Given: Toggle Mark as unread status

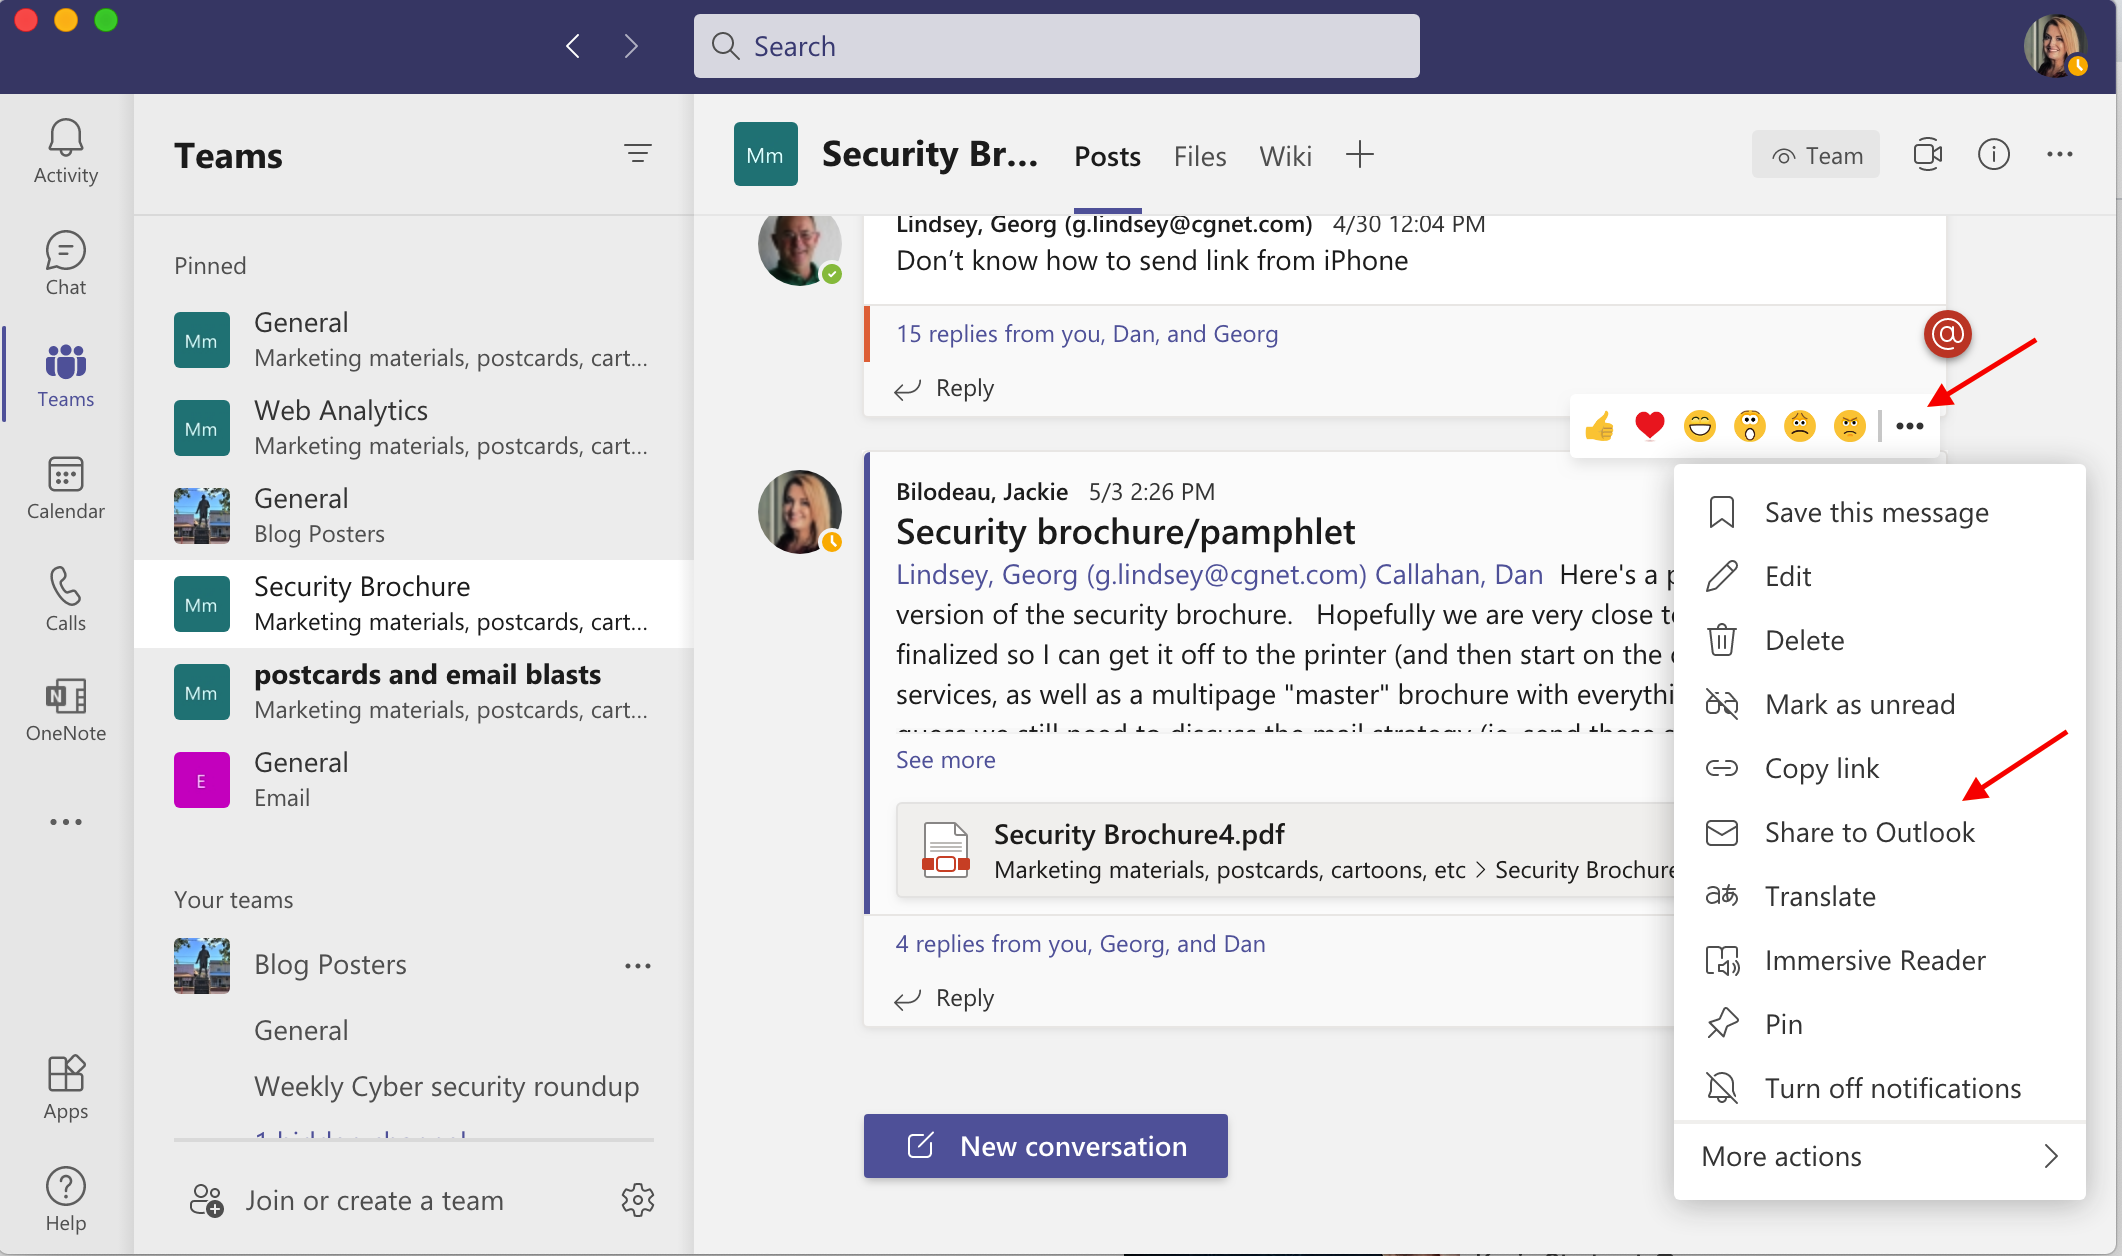Looking at the screenshot, I should [x=1859, y=701].
